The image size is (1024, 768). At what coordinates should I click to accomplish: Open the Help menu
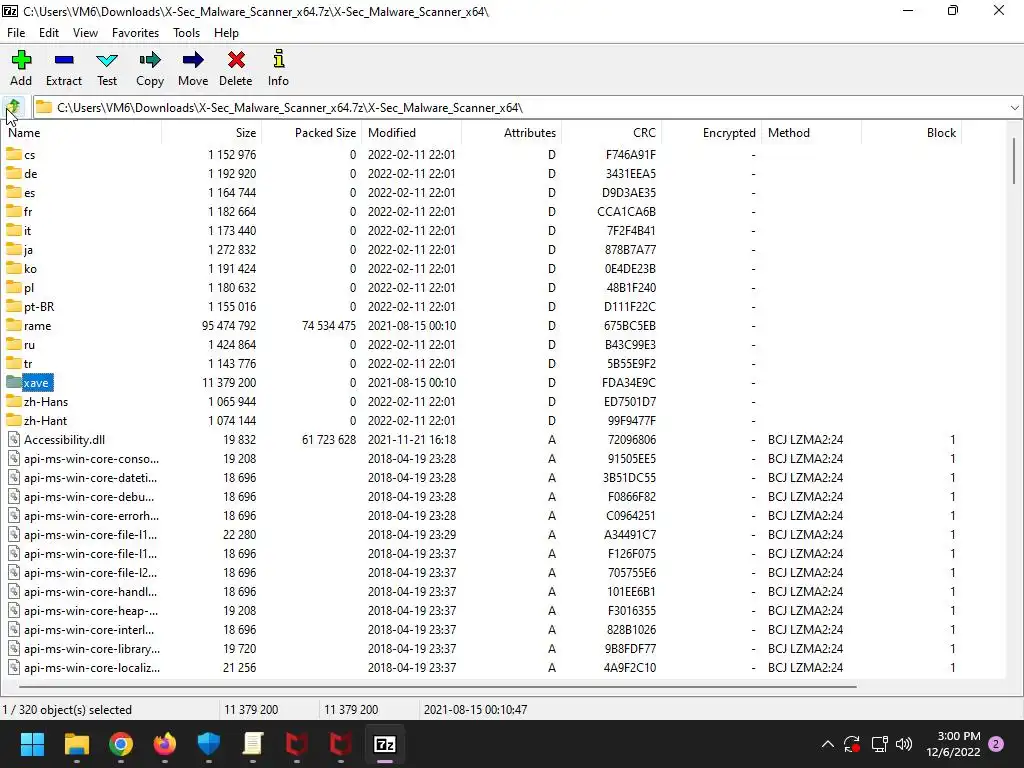(227, 33)
